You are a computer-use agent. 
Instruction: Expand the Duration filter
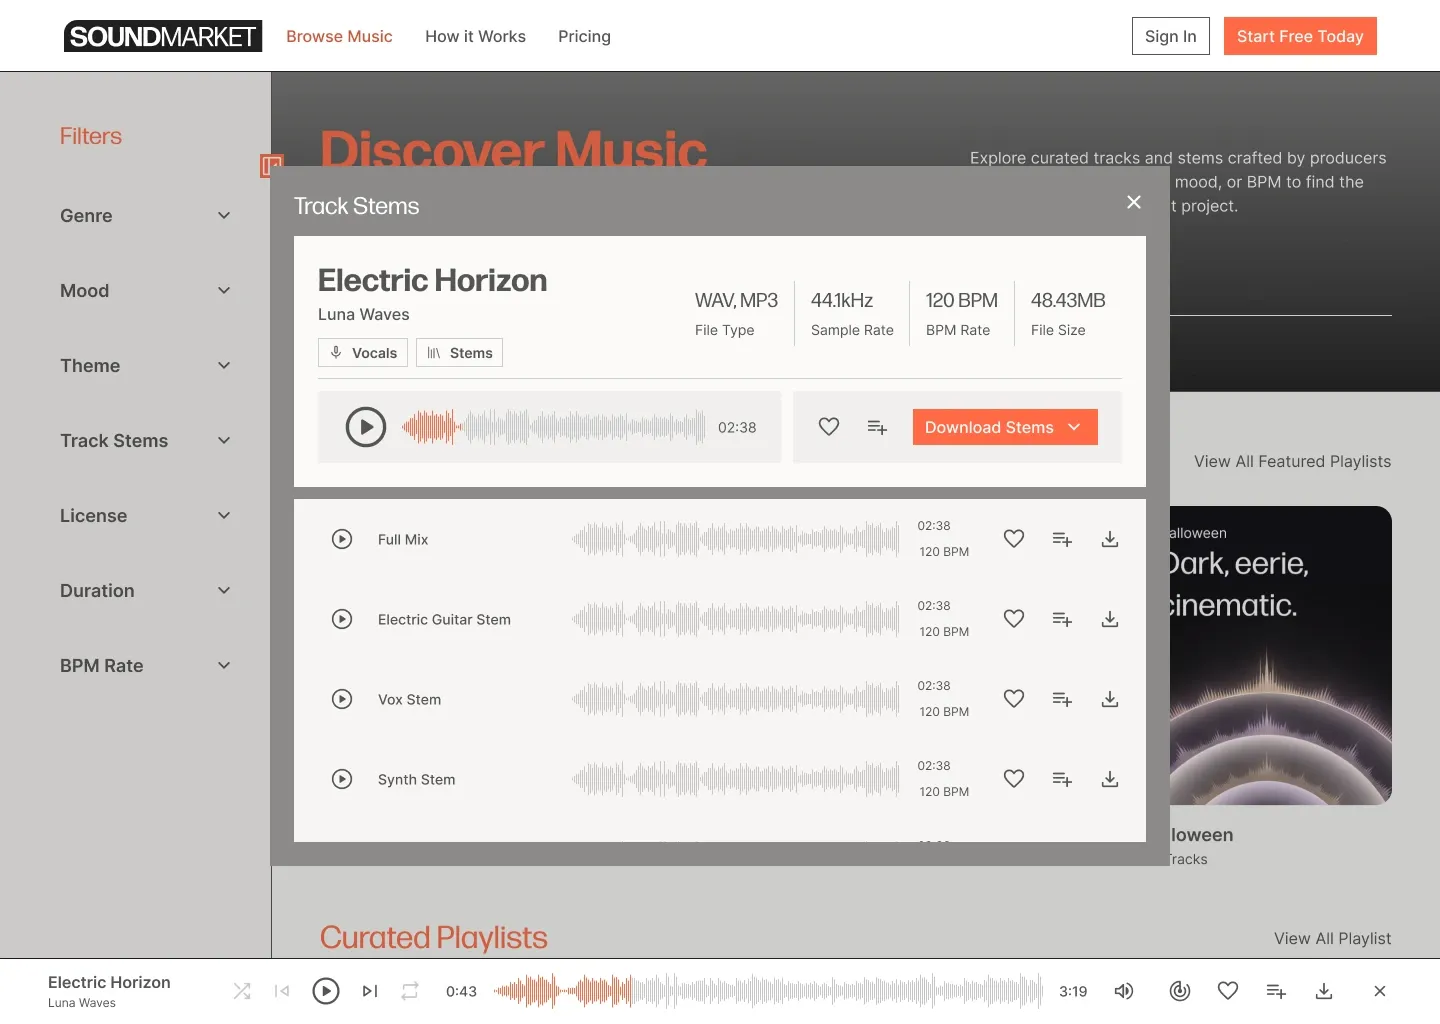[146, 591]
